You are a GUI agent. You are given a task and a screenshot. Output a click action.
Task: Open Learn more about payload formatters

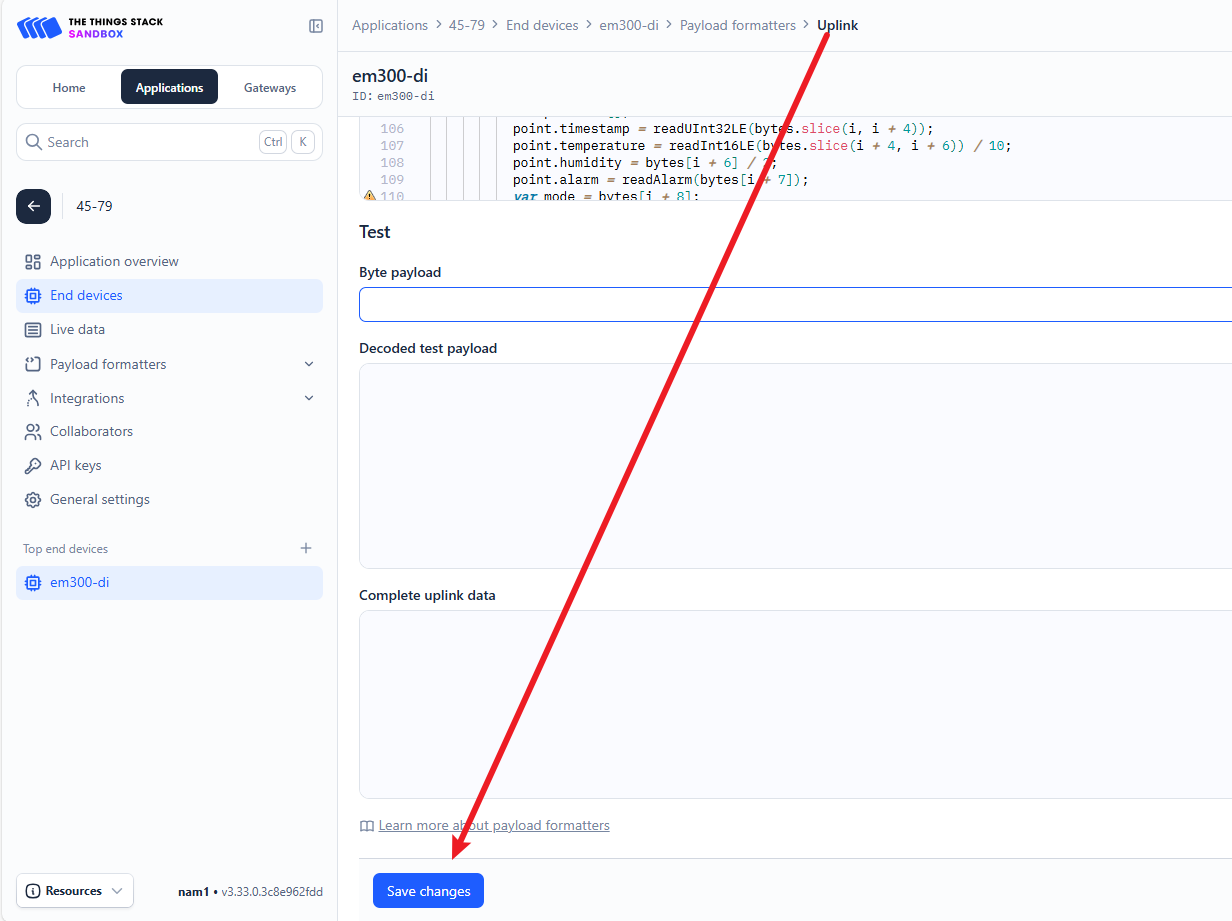[x=494, y=825]
